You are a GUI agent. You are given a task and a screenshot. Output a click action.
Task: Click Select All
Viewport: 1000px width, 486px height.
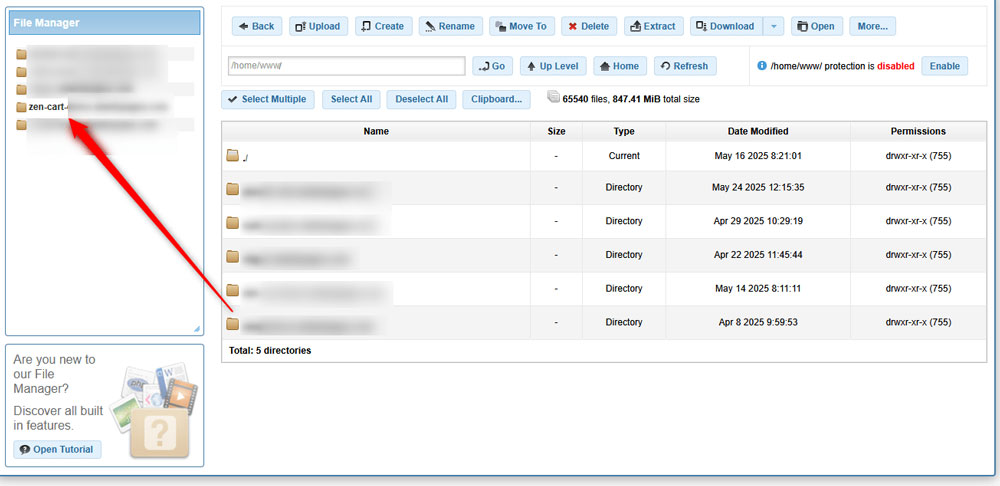pyautogui.click(x=351, y=99)
